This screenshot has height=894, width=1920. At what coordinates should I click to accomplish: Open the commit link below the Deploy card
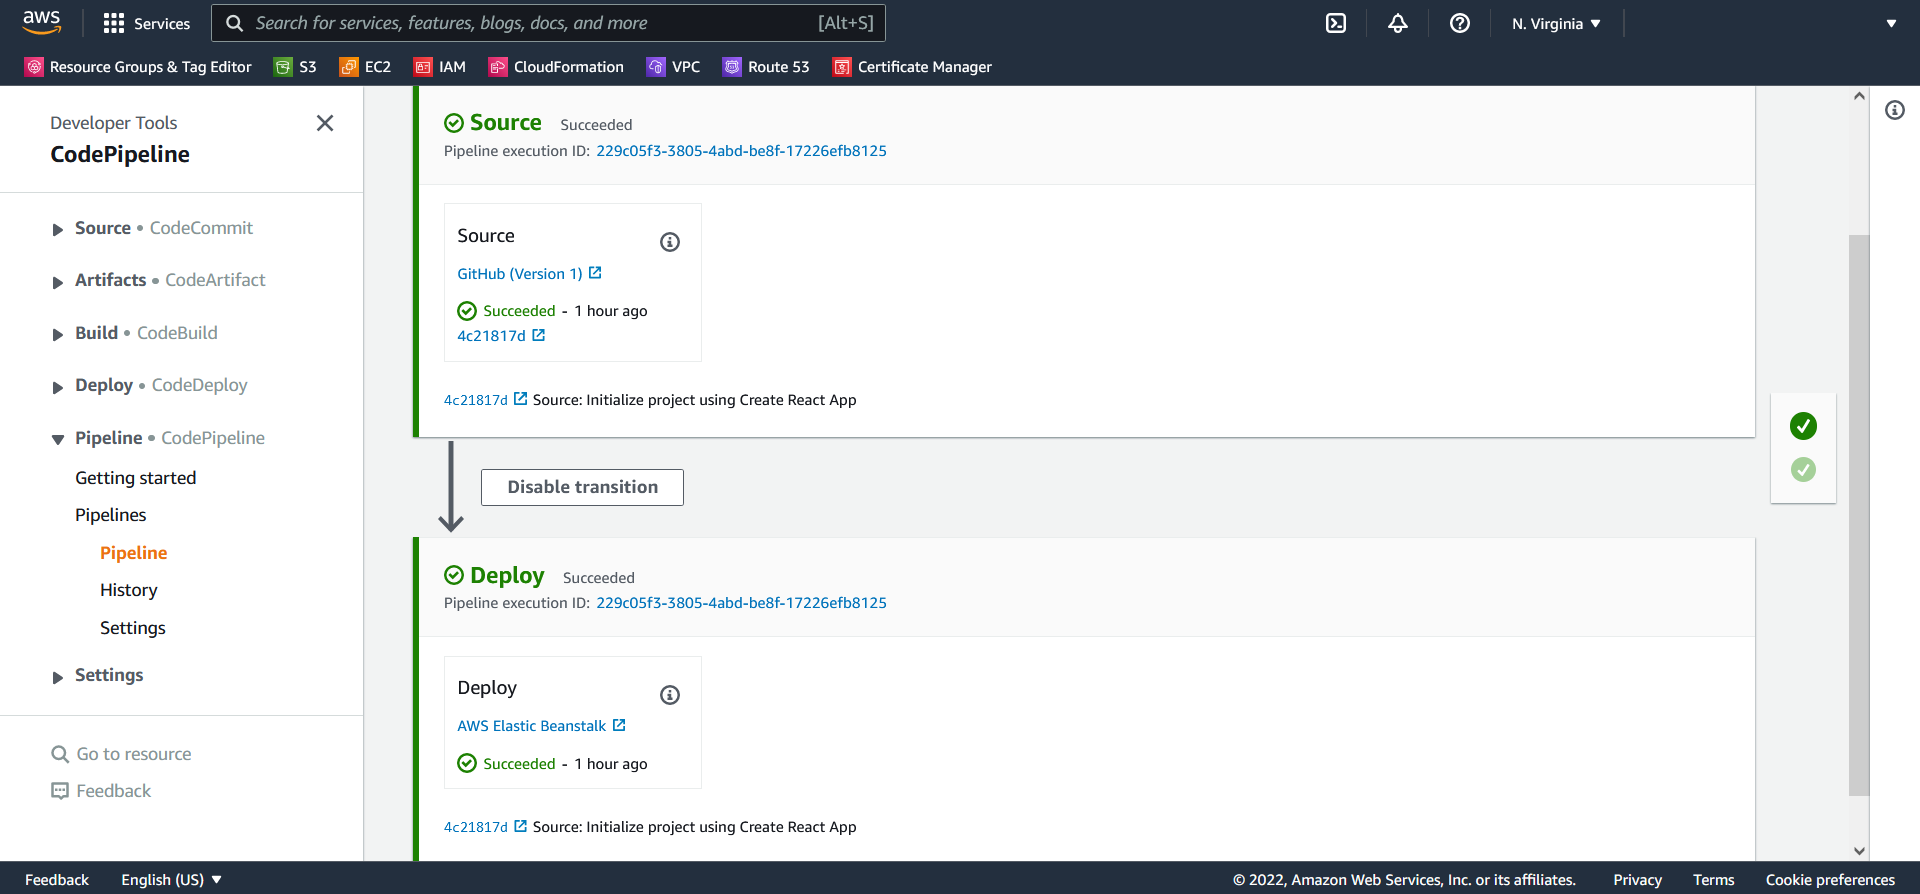(x=476, y=827)
